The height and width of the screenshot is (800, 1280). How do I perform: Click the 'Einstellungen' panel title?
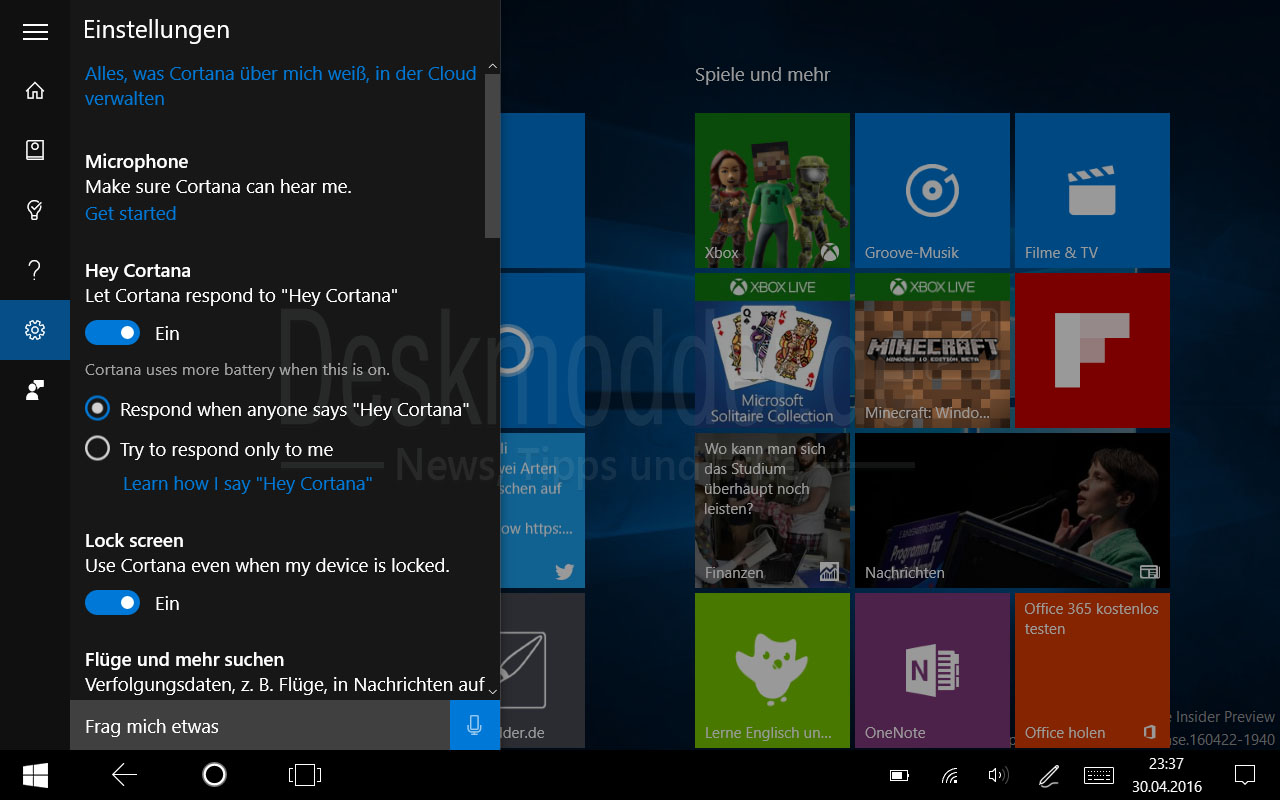pos(156,30)
